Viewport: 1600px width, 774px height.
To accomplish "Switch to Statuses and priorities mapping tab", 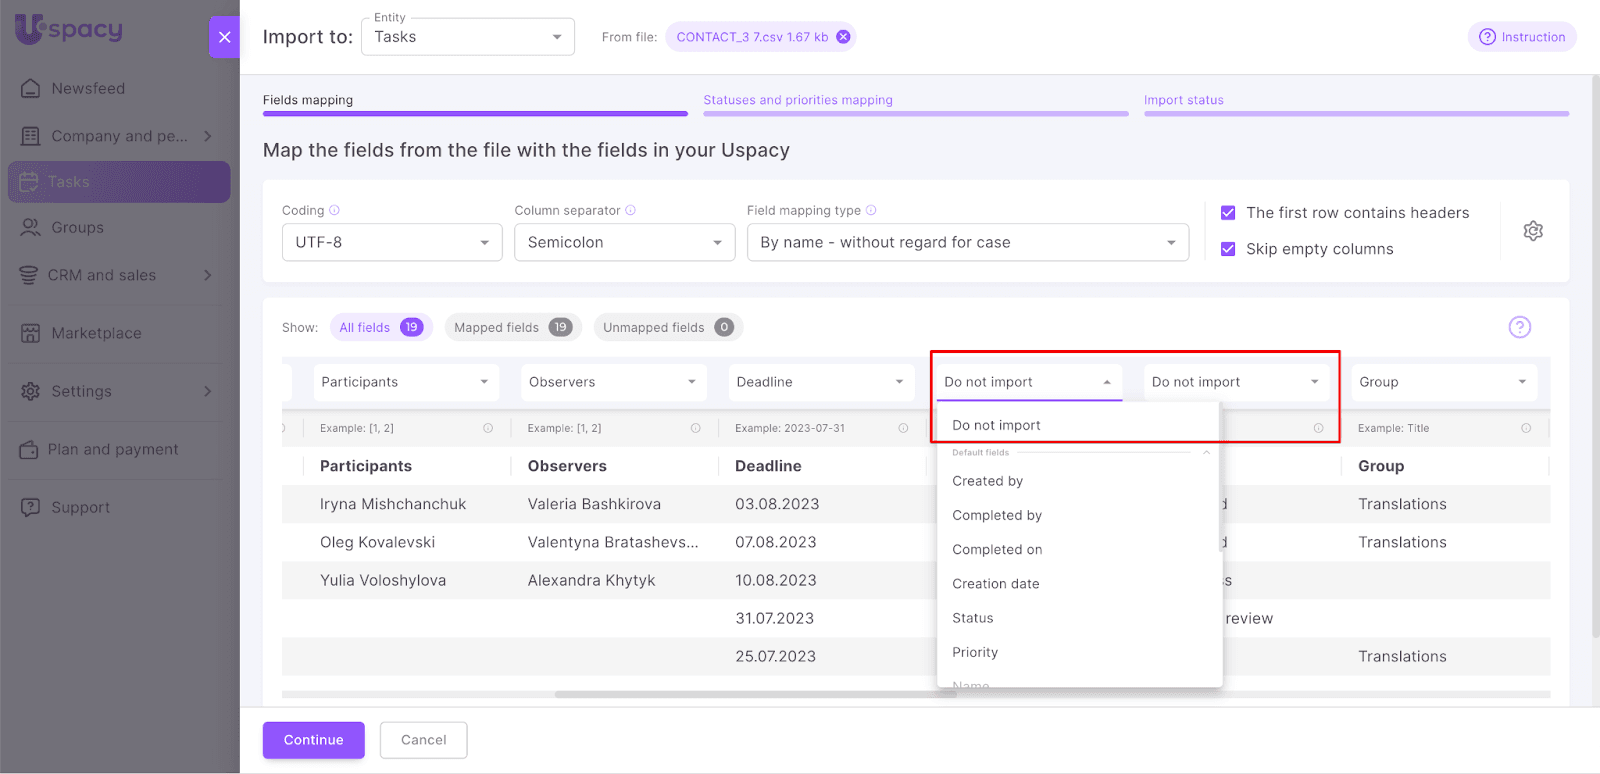I will coord(797,100).
